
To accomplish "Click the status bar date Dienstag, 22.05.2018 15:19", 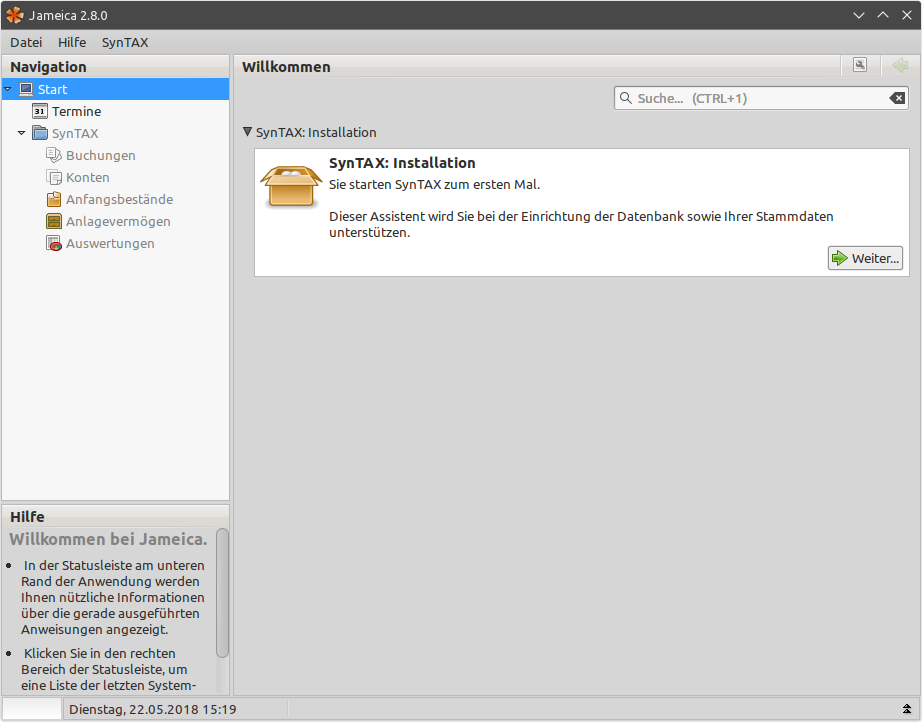I will tap(153, 710).
